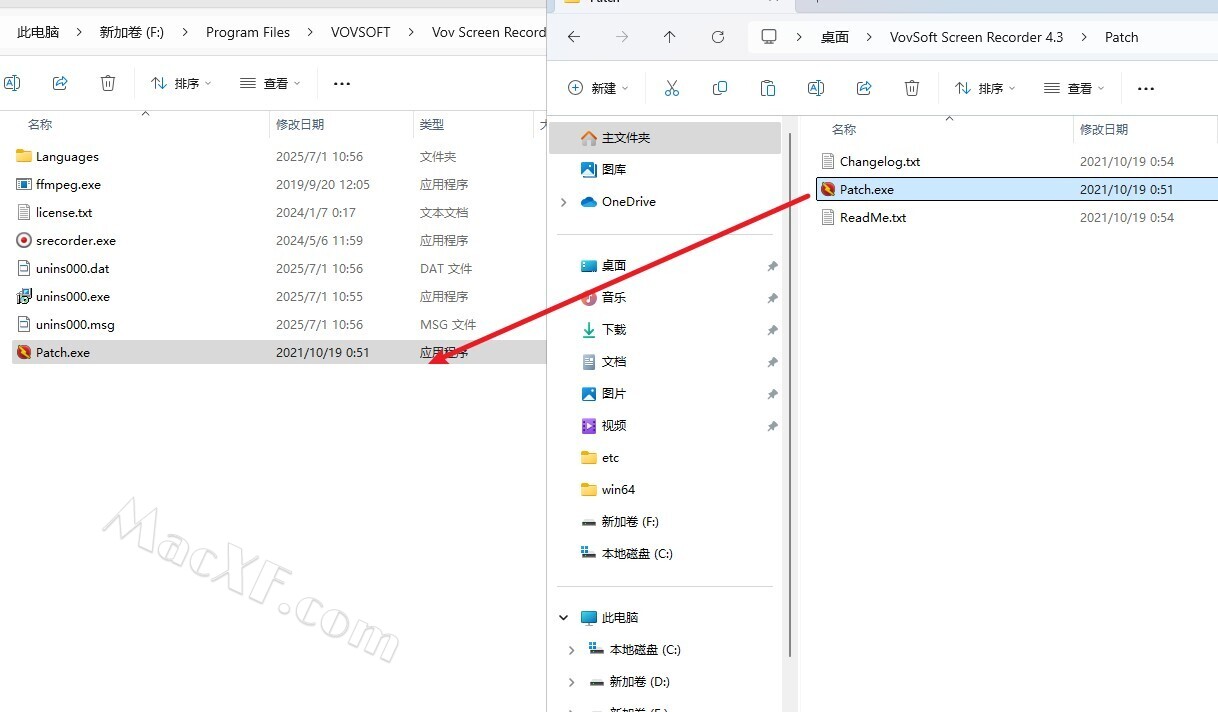Viewport: 1218px width, 712px height.
Task: Click 此电脑 breadcrumb in left window
Action: (x=38, y=32)
